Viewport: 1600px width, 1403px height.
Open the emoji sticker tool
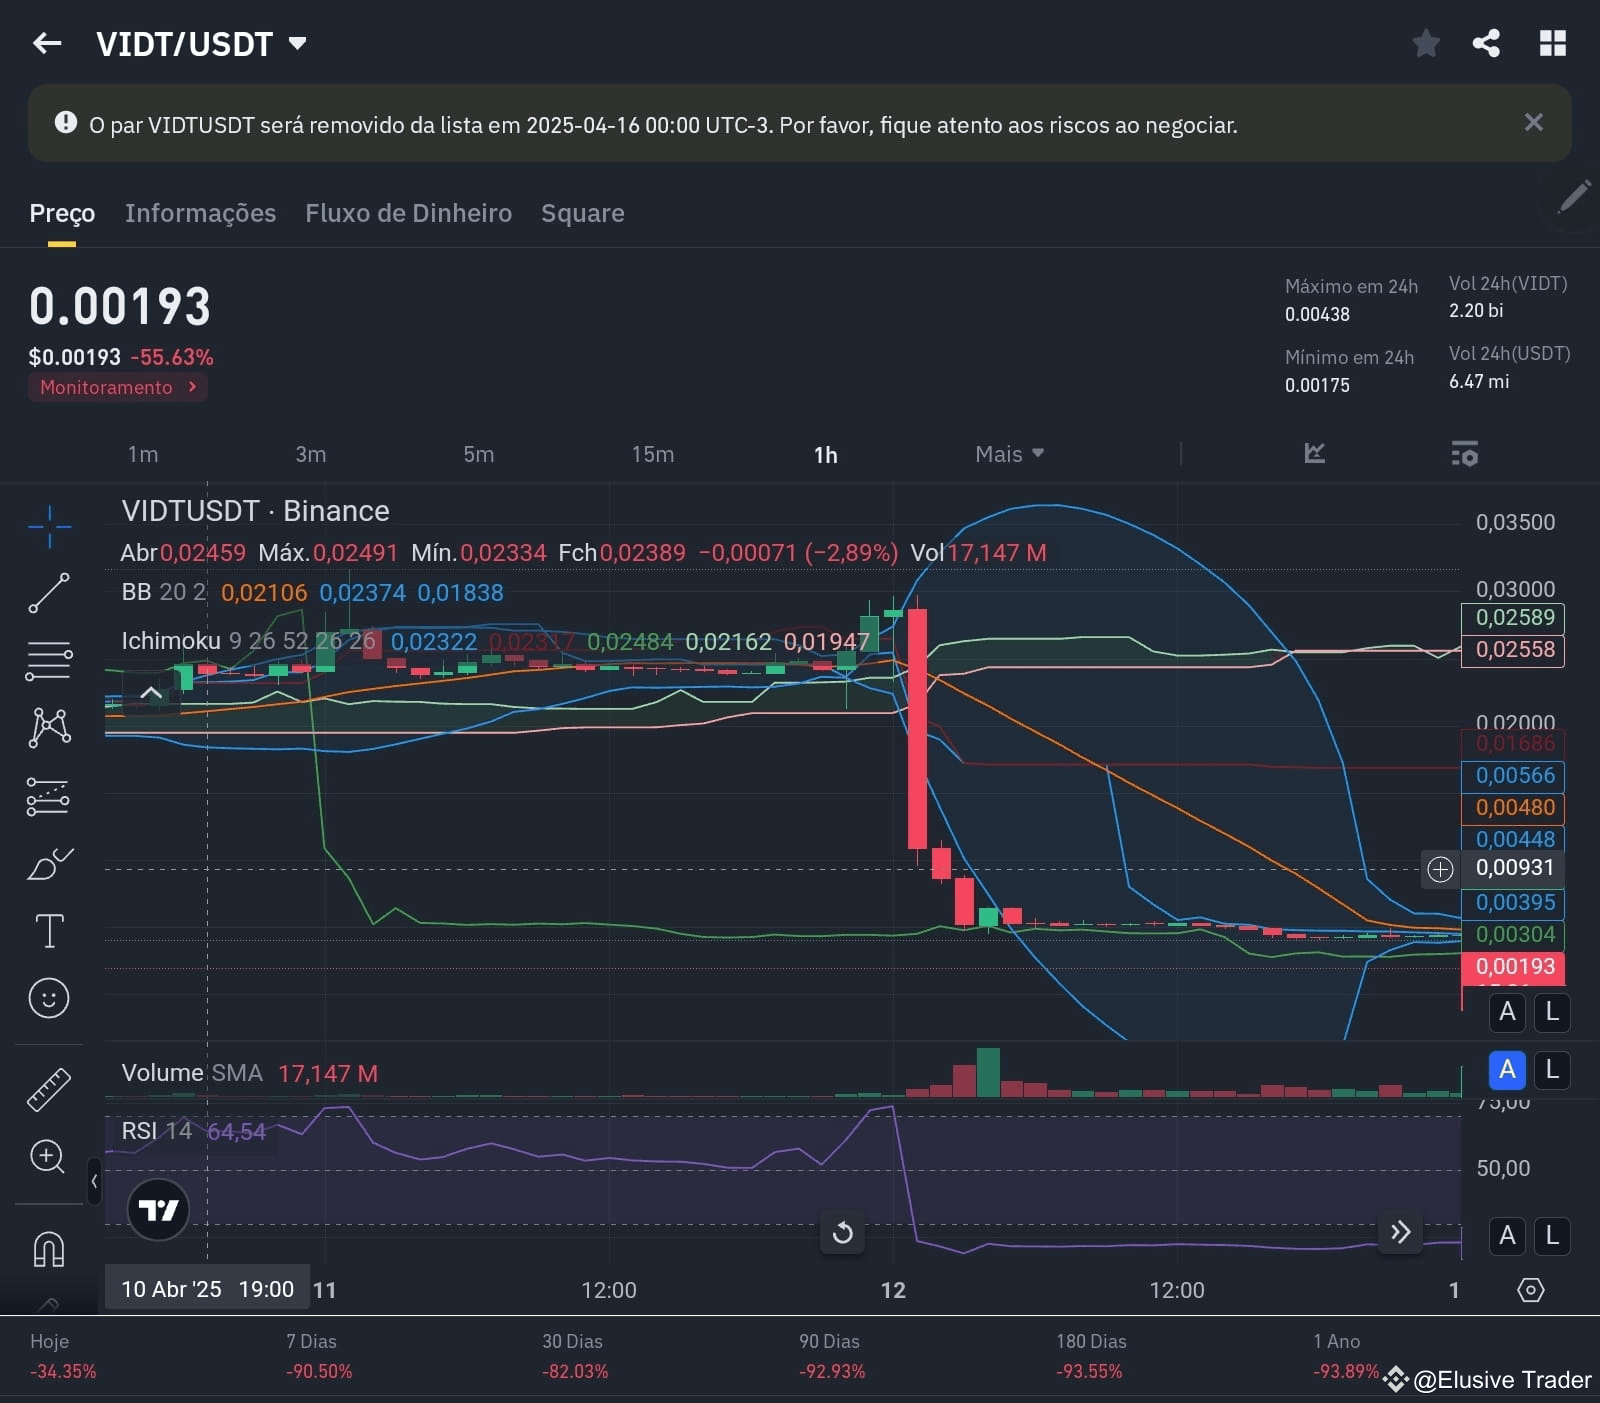point(49,998)
